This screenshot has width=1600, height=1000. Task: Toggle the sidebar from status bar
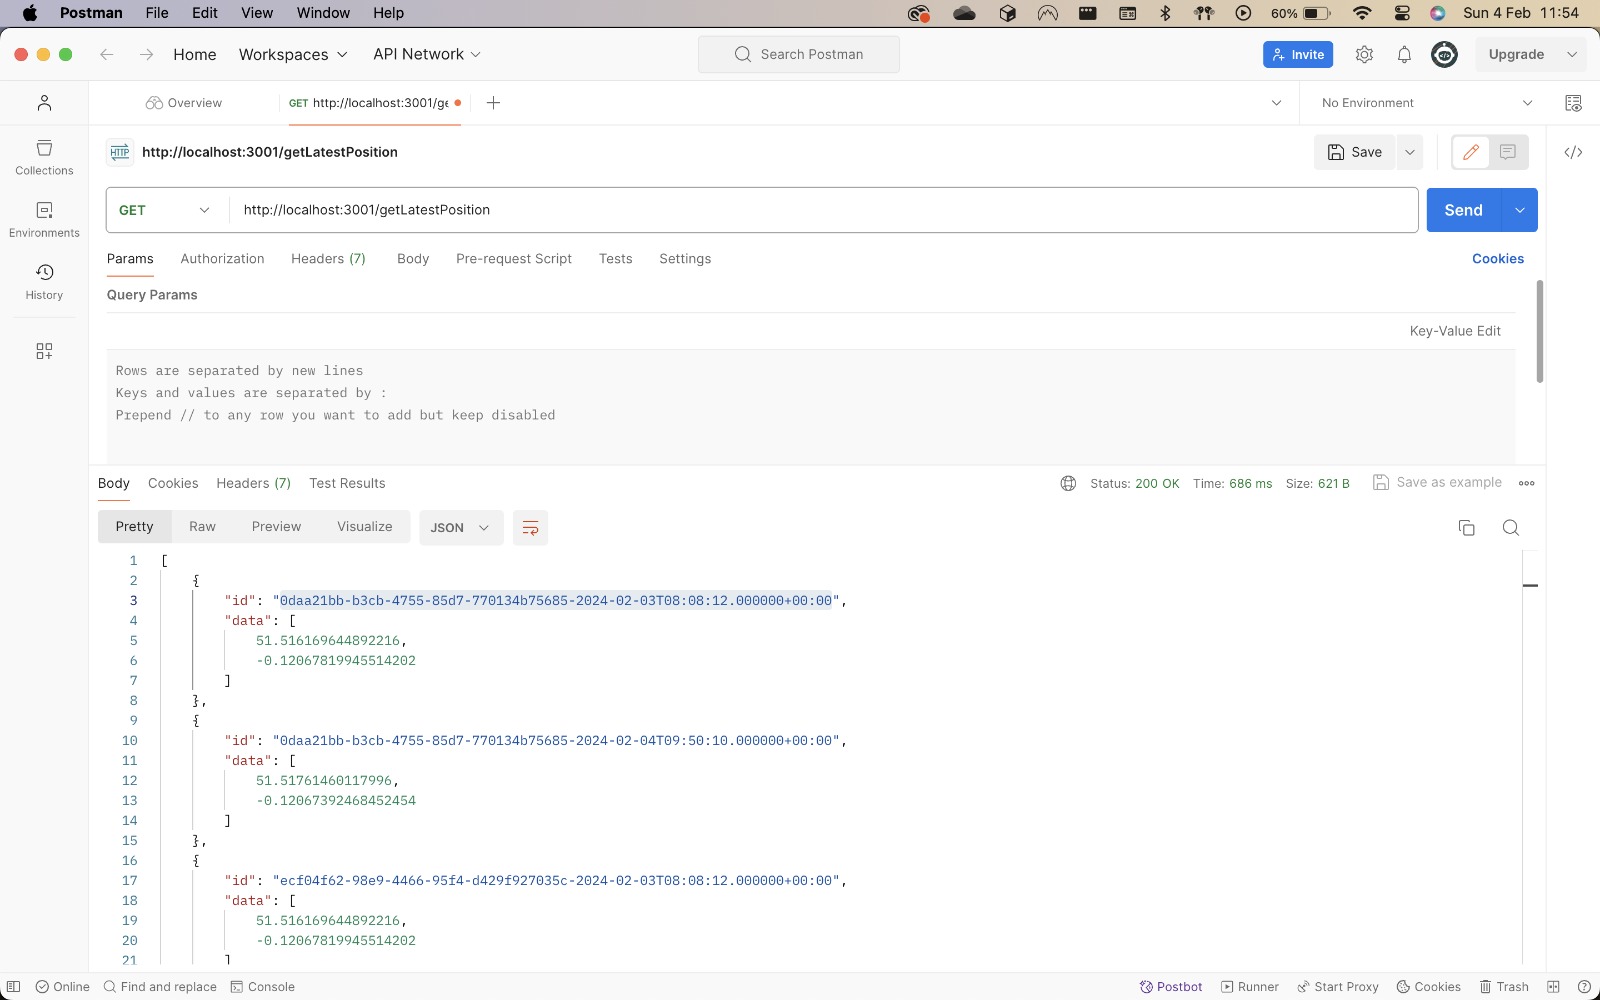(x=14, y=987)
